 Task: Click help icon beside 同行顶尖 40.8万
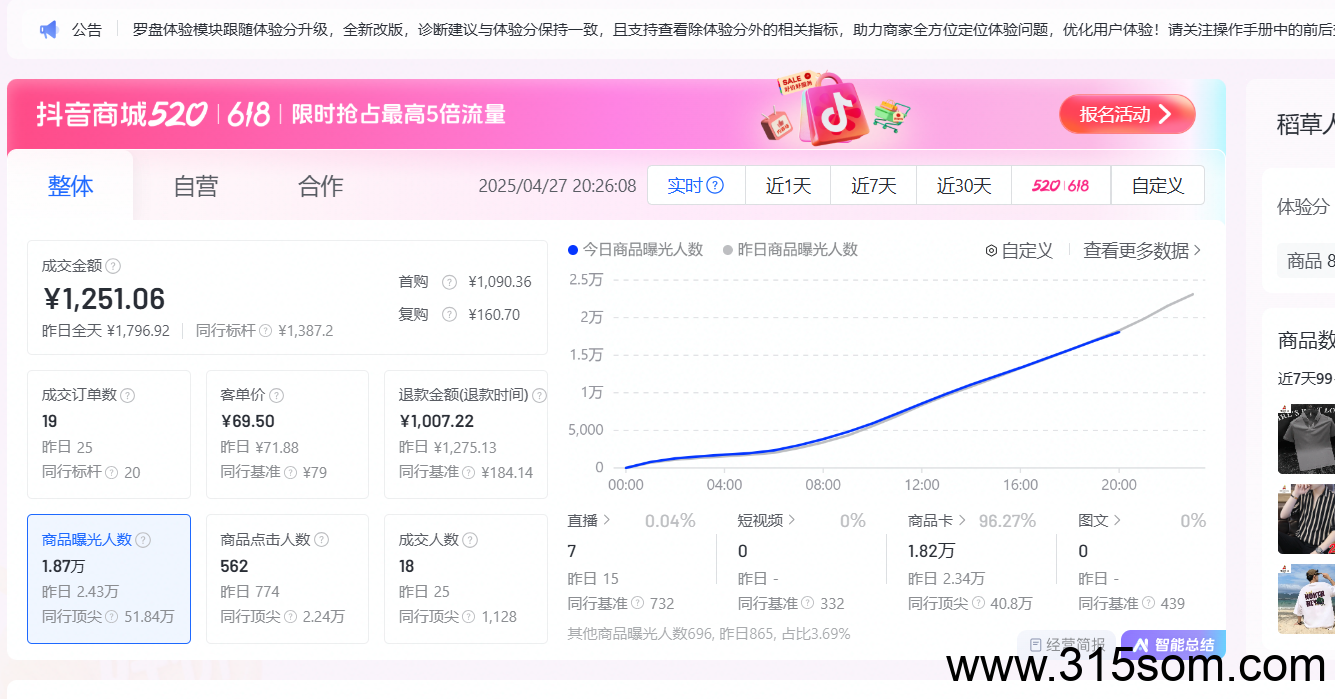[x=978, y=603]
